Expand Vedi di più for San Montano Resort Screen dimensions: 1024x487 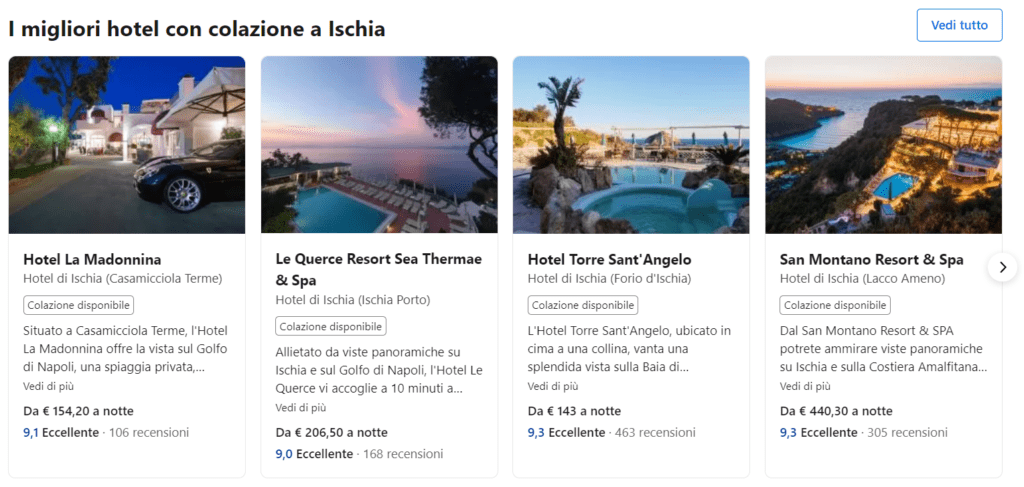coord(804,386)
